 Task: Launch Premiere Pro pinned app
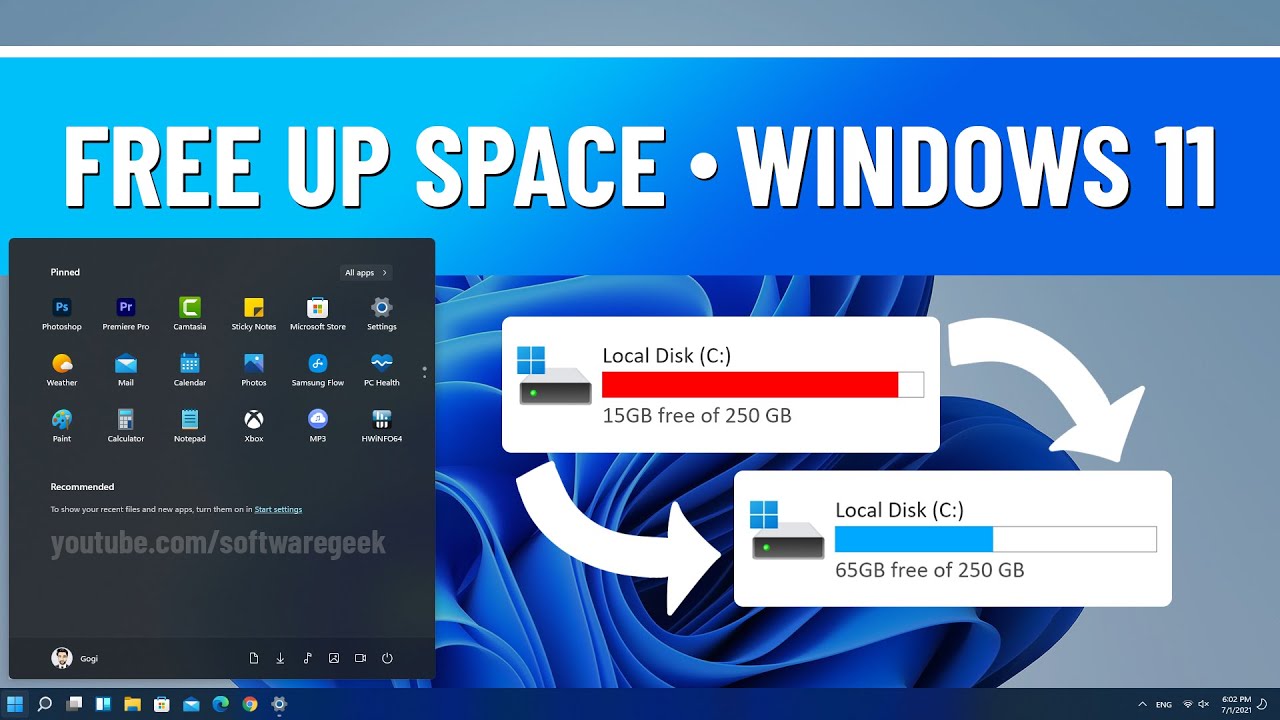pos(126,313)
